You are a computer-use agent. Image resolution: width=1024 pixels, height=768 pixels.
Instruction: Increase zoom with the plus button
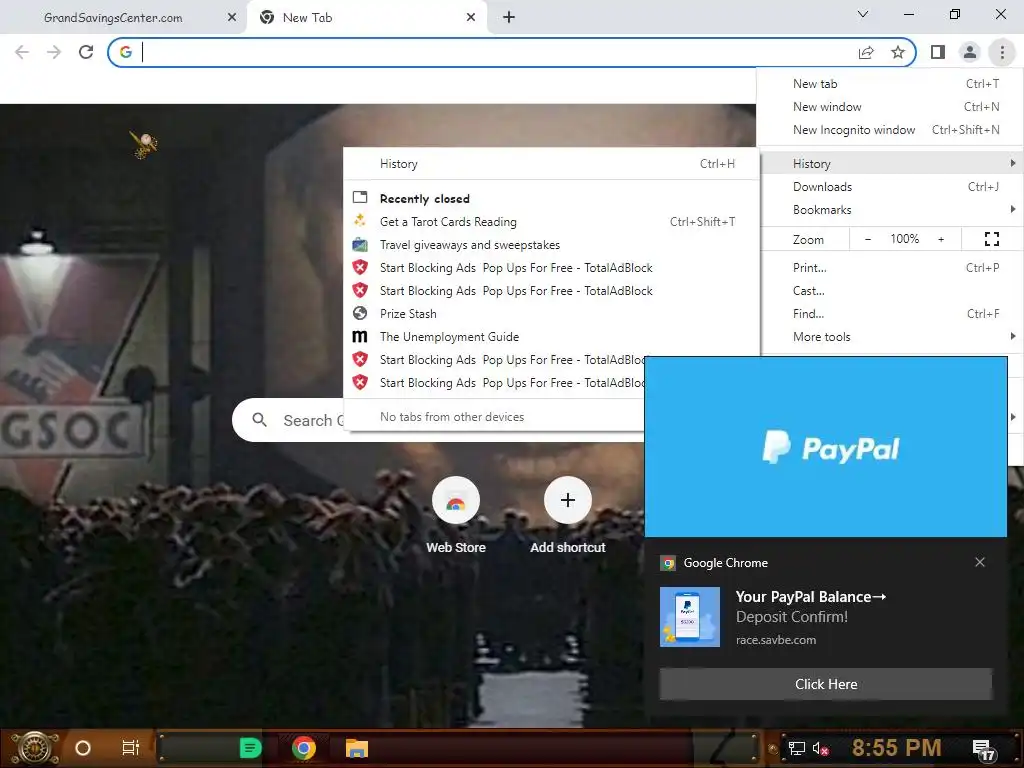941,239
